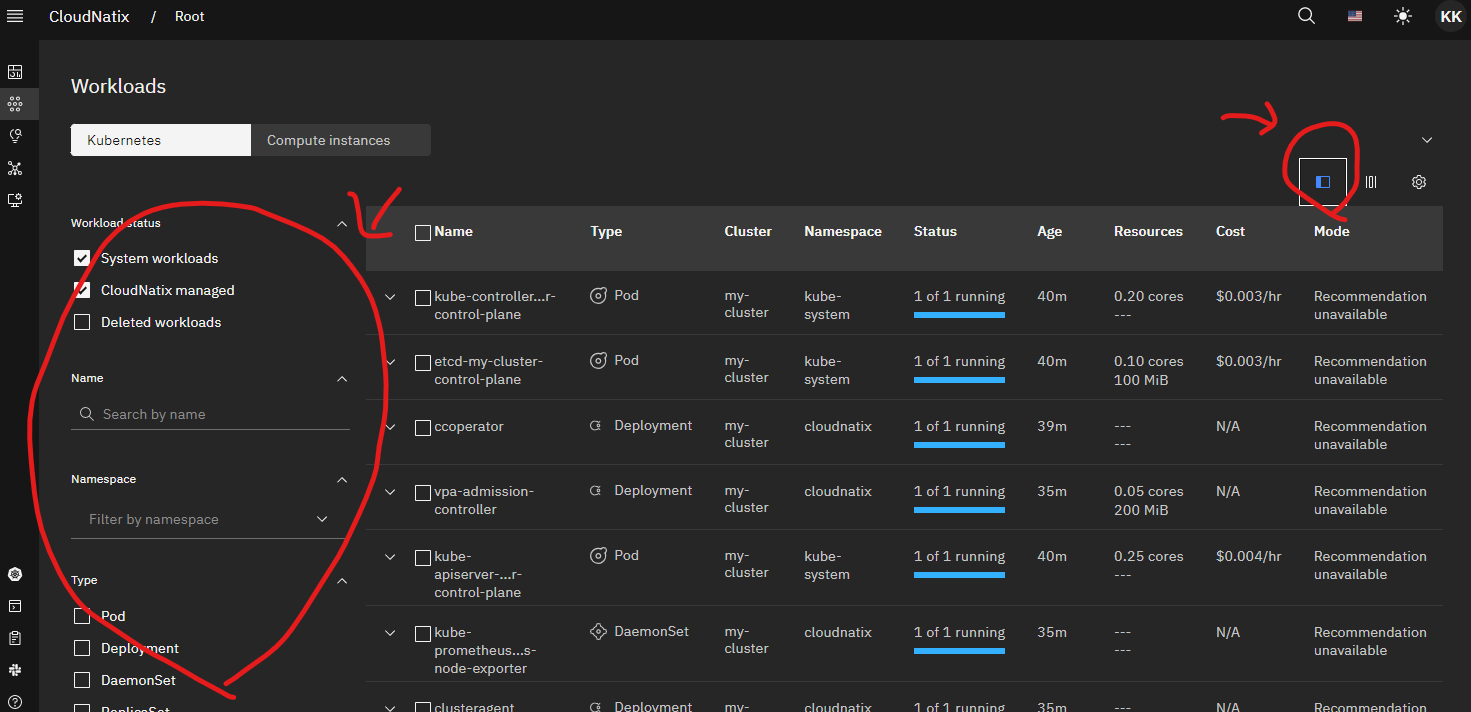Open the column chooser icon

tap(1371, 182)
